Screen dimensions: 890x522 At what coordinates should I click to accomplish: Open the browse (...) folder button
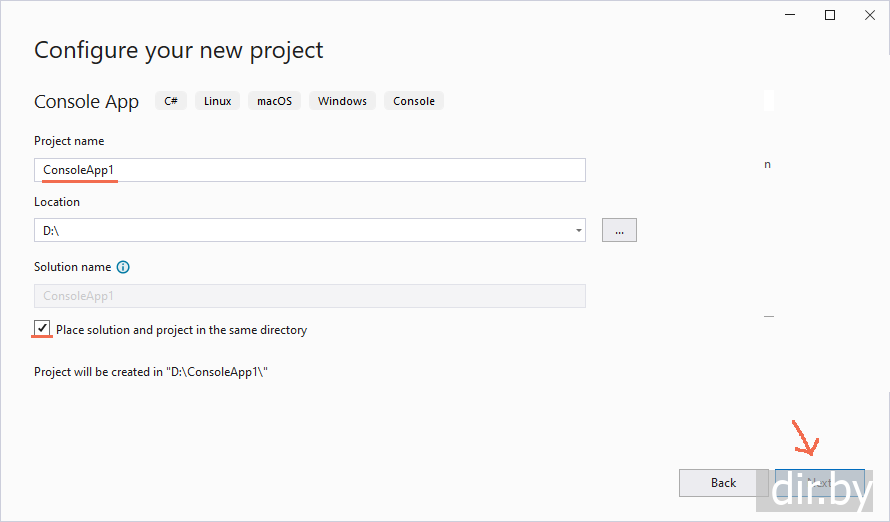coord(619,231)
